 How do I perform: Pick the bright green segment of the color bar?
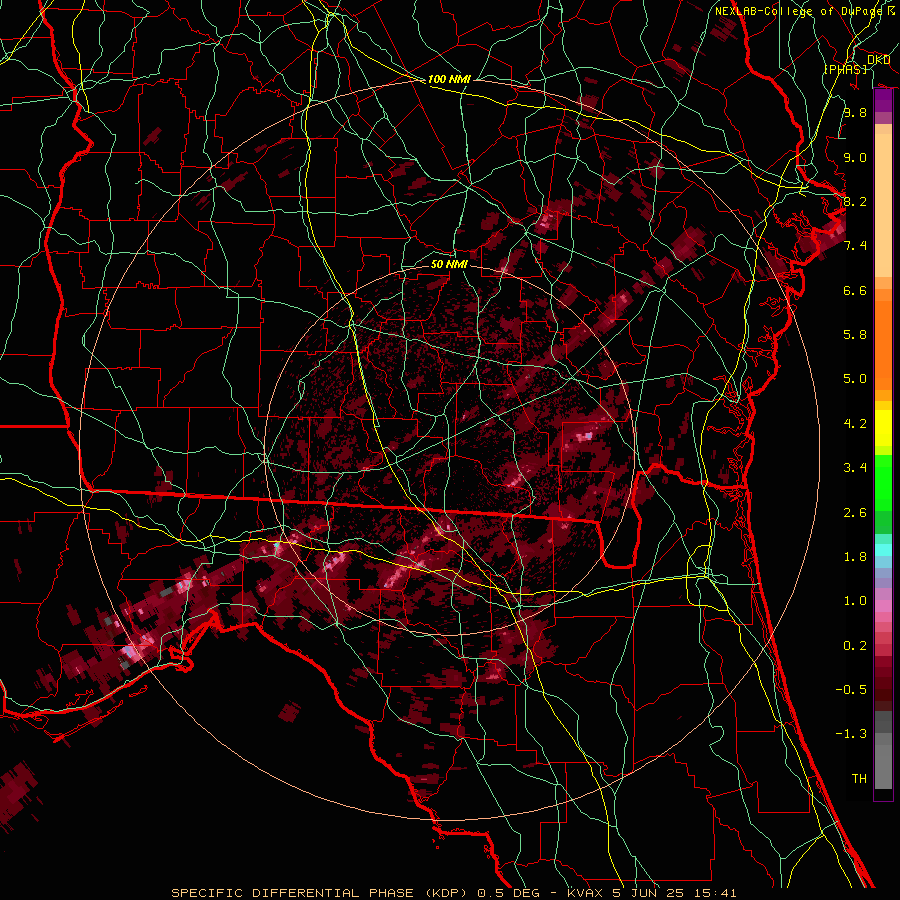click(x=883, y=484)
